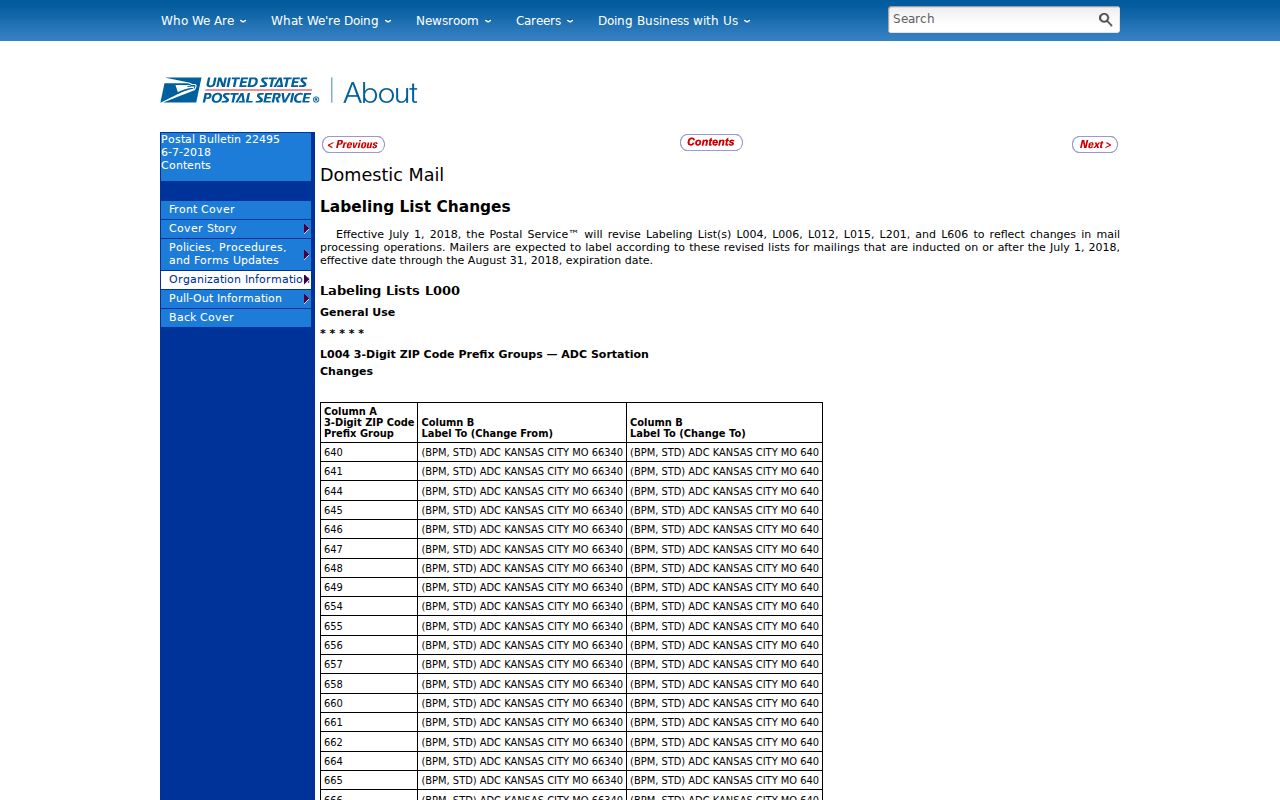Viewport: 1280px width, 800px height.
Task: Open the Who We Are dropdown menu
Action: tap(203, 20)
